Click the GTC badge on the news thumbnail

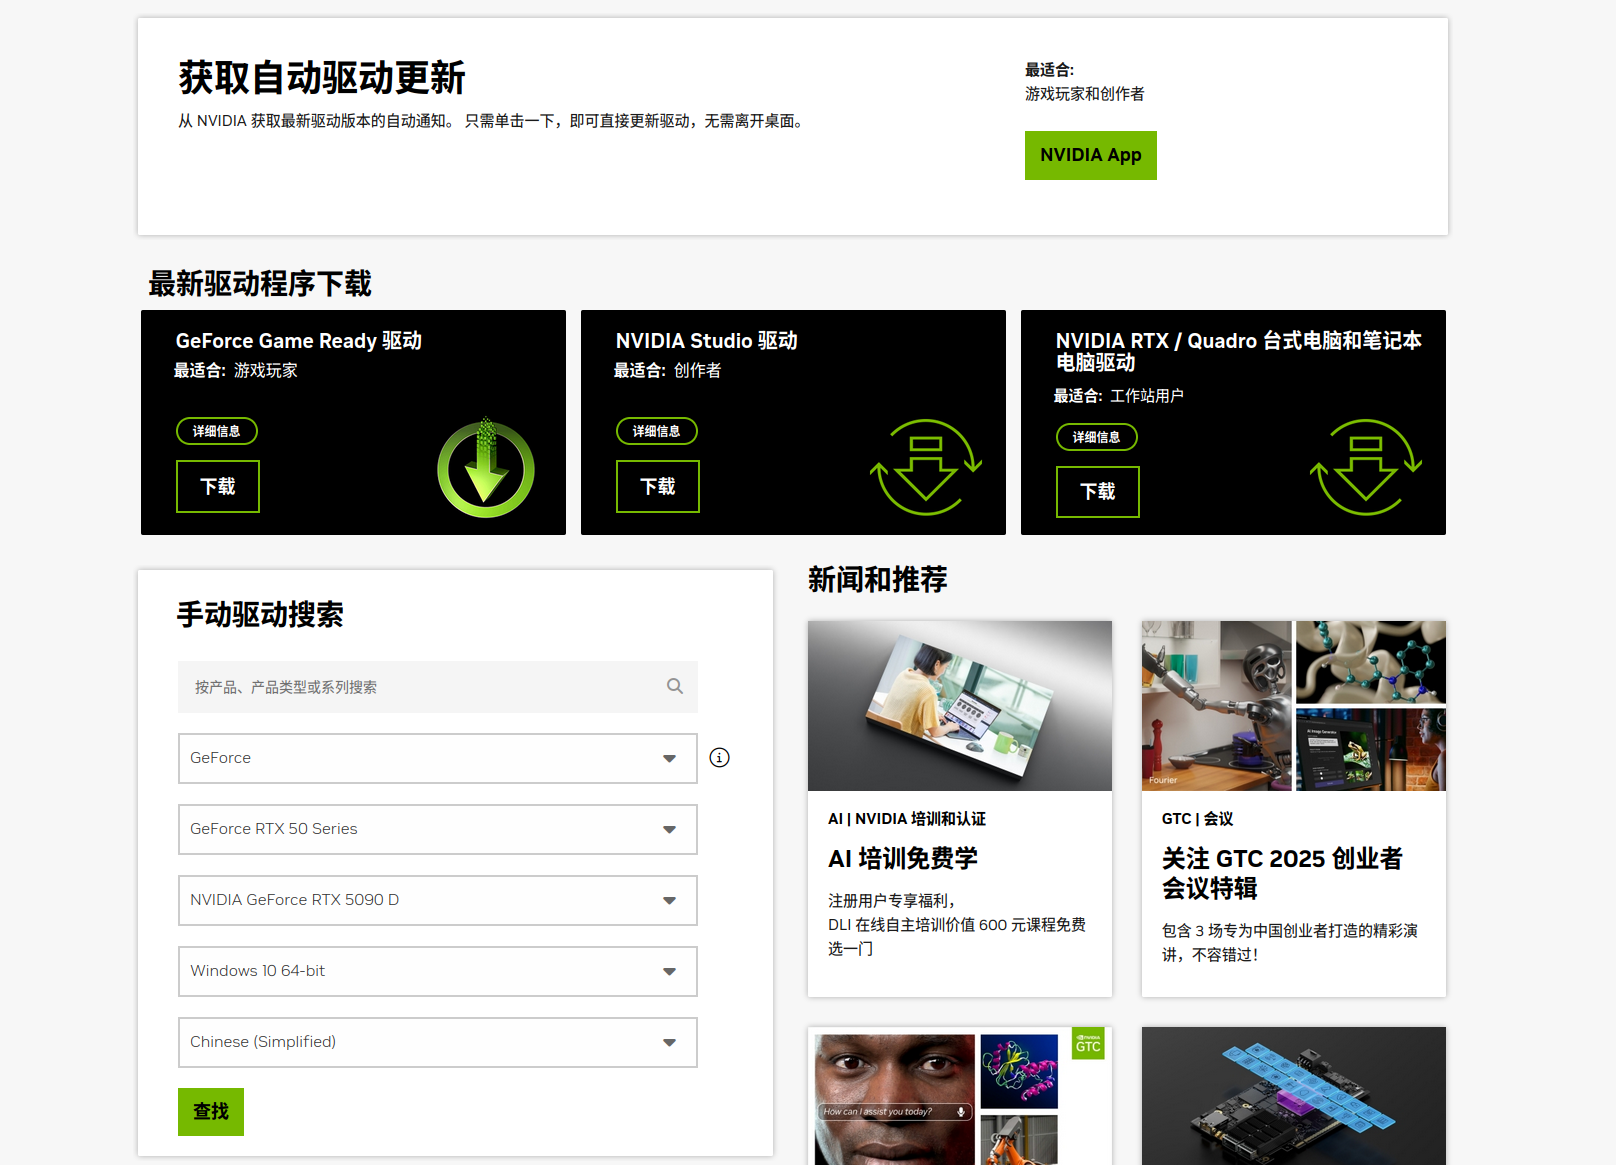point(1088,1043)
